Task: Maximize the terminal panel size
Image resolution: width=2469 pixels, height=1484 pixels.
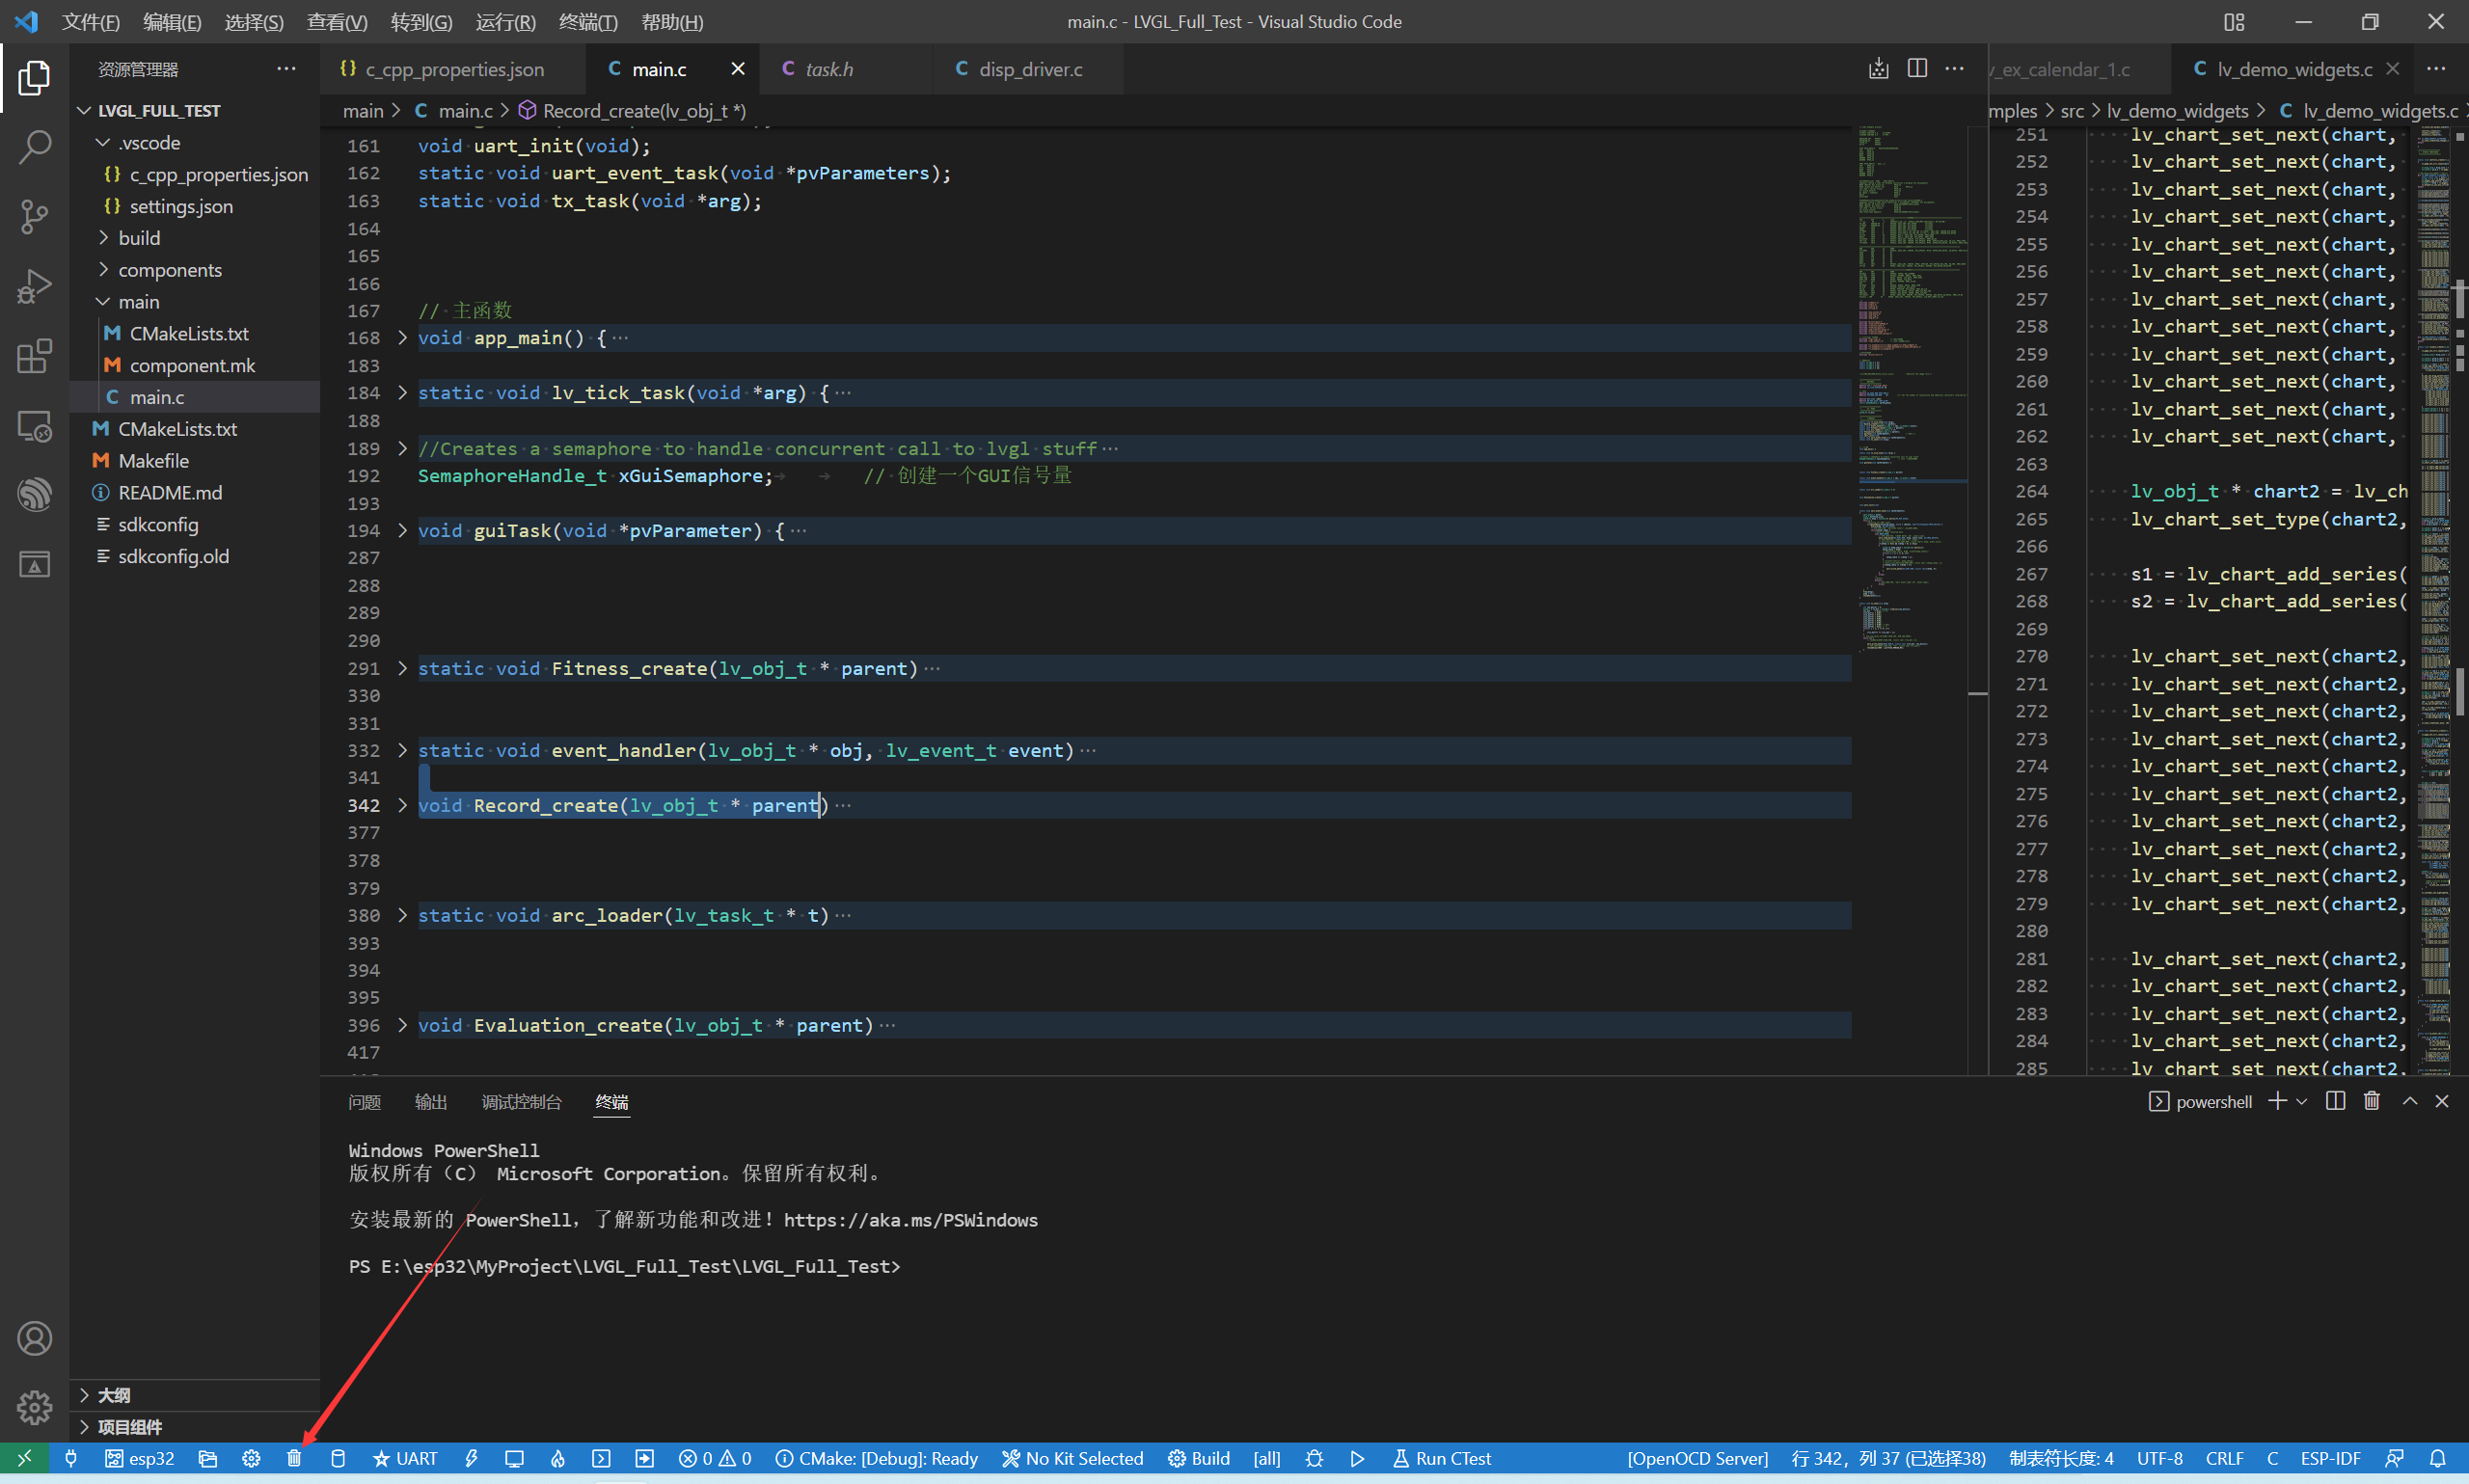Action: point(2409,1101)
